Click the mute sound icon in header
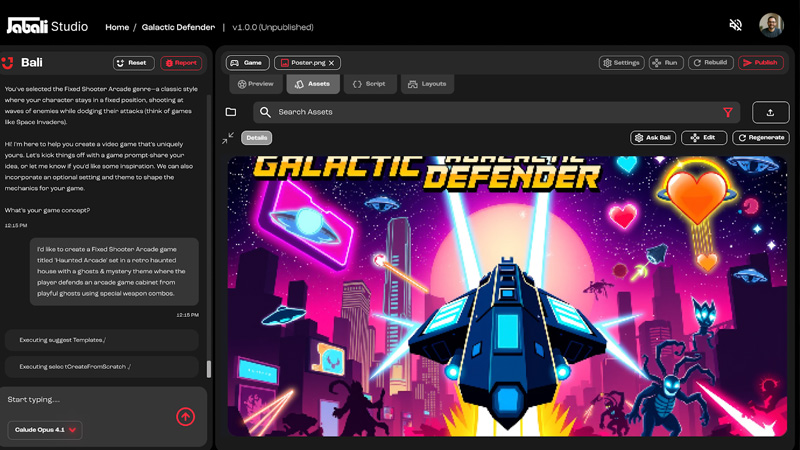This screenshot has width=800, height=450. (736, 25)
